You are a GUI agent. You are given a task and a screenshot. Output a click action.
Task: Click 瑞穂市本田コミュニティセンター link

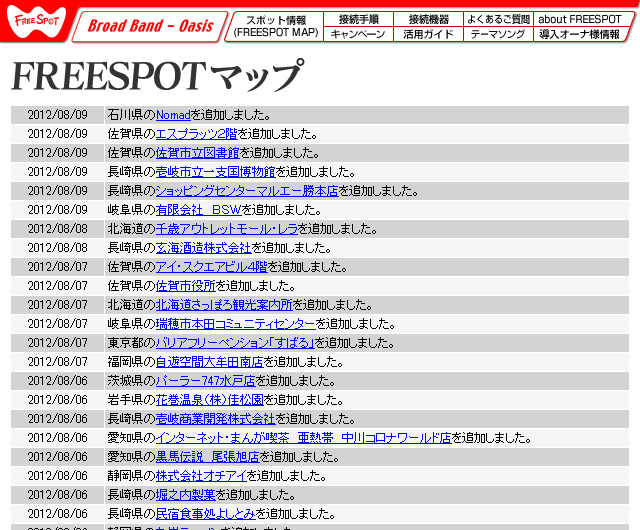236,324
